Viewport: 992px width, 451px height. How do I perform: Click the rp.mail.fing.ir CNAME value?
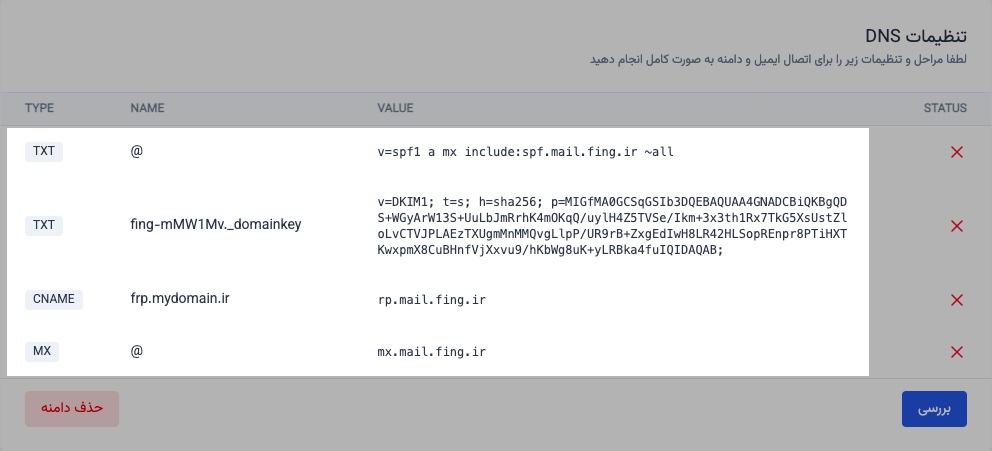[x=431, y=300]
